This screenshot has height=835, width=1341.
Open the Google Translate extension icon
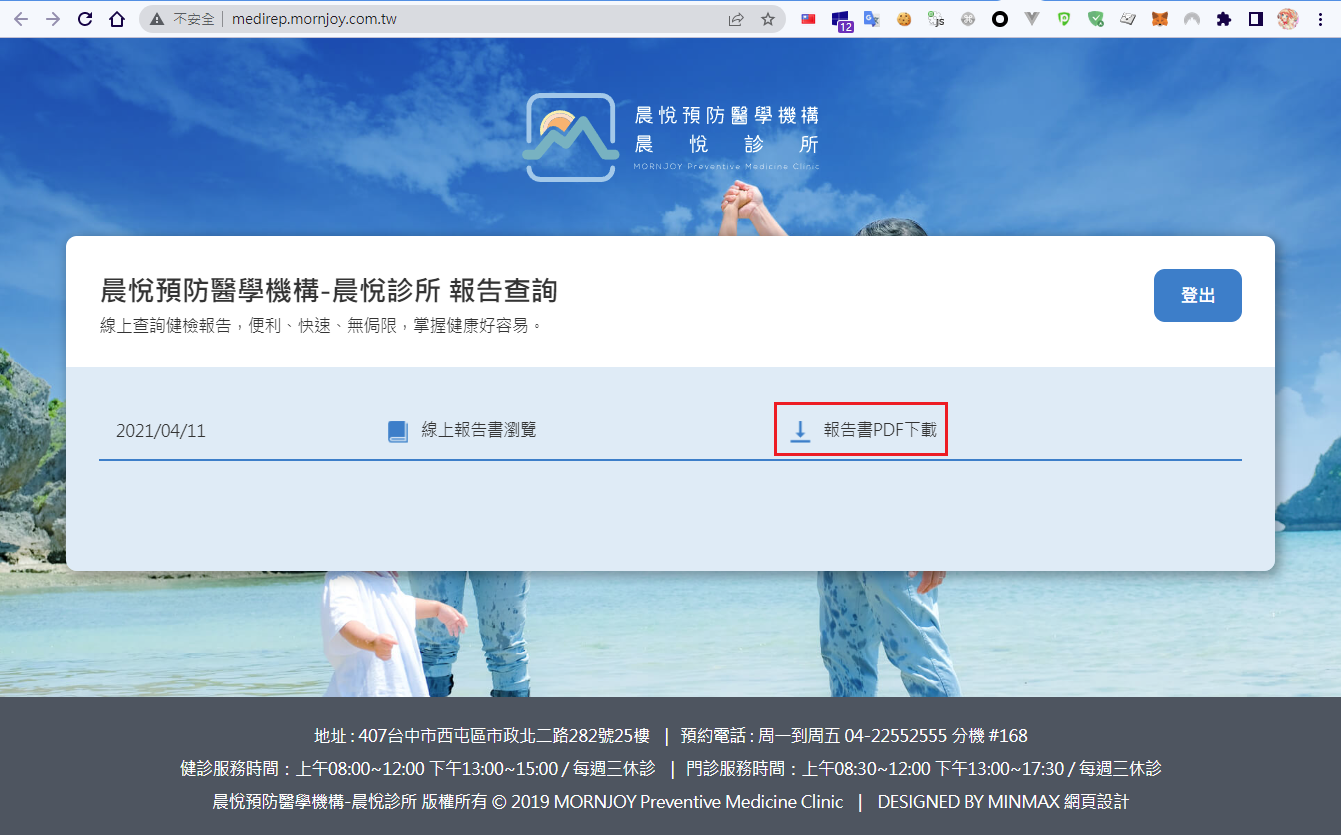point(872,19)
